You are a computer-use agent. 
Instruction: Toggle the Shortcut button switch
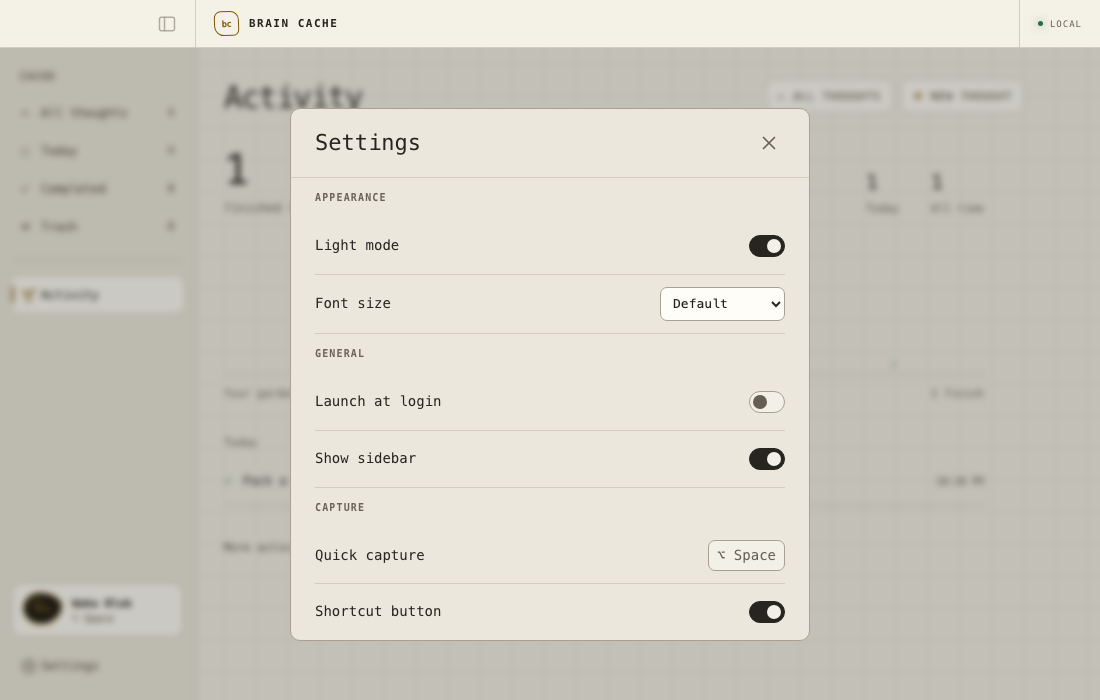767,612
